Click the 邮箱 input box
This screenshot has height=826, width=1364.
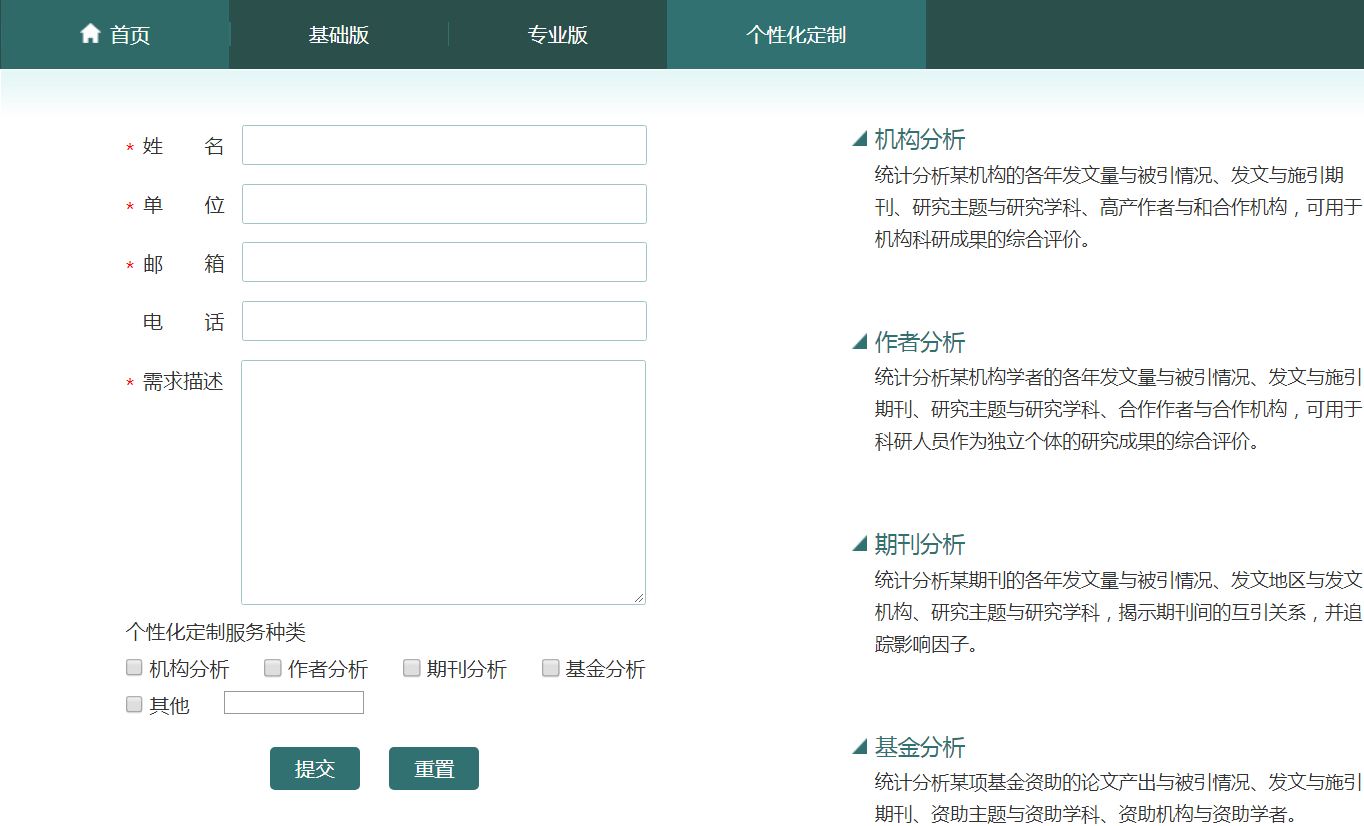[444, 262]
